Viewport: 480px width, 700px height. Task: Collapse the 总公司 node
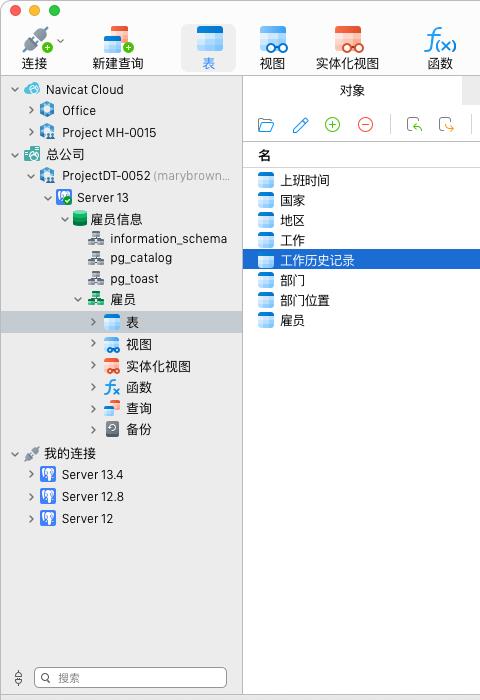[15, 155]
